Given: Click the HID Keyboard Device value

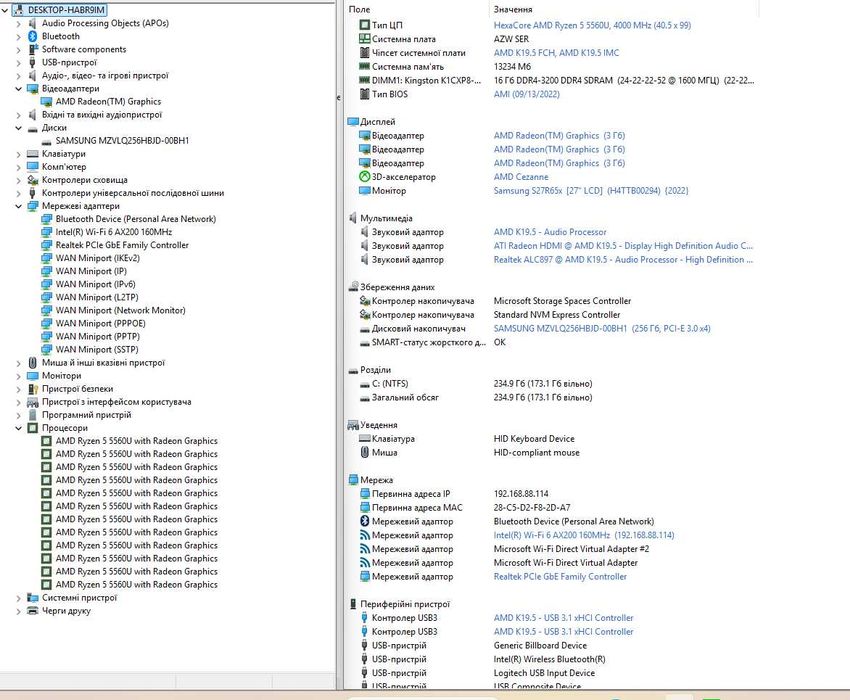Looking at the screenshot, I should point(534,439).
